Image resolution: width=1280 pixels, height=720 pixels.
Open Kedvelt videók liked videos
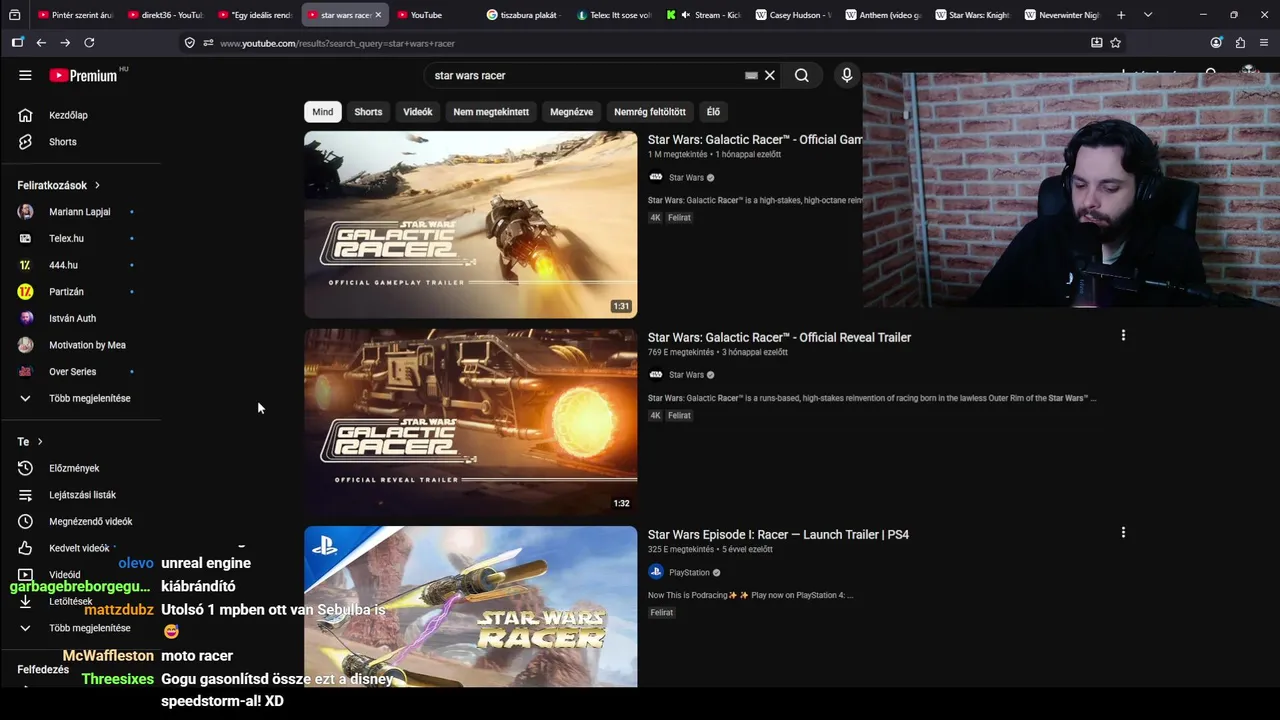80,548
